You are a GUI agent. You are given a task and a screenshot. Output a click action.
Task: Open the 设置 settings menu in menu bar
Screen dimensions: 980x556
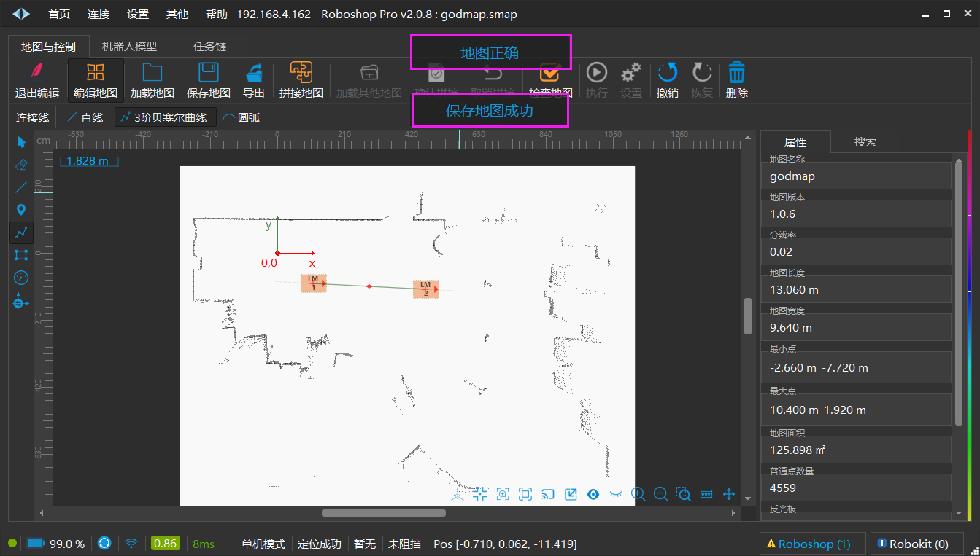[138, 14]
